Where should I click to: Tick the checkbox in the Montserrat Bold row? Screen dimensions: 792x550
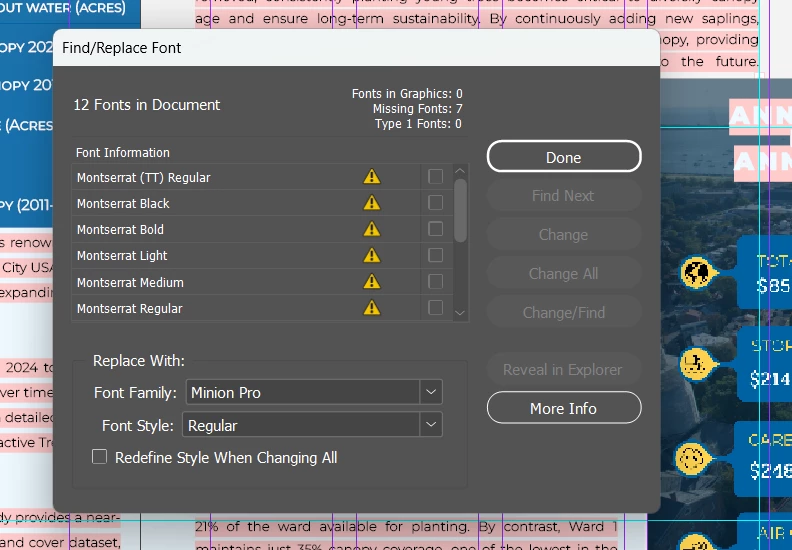pos(435,229)
